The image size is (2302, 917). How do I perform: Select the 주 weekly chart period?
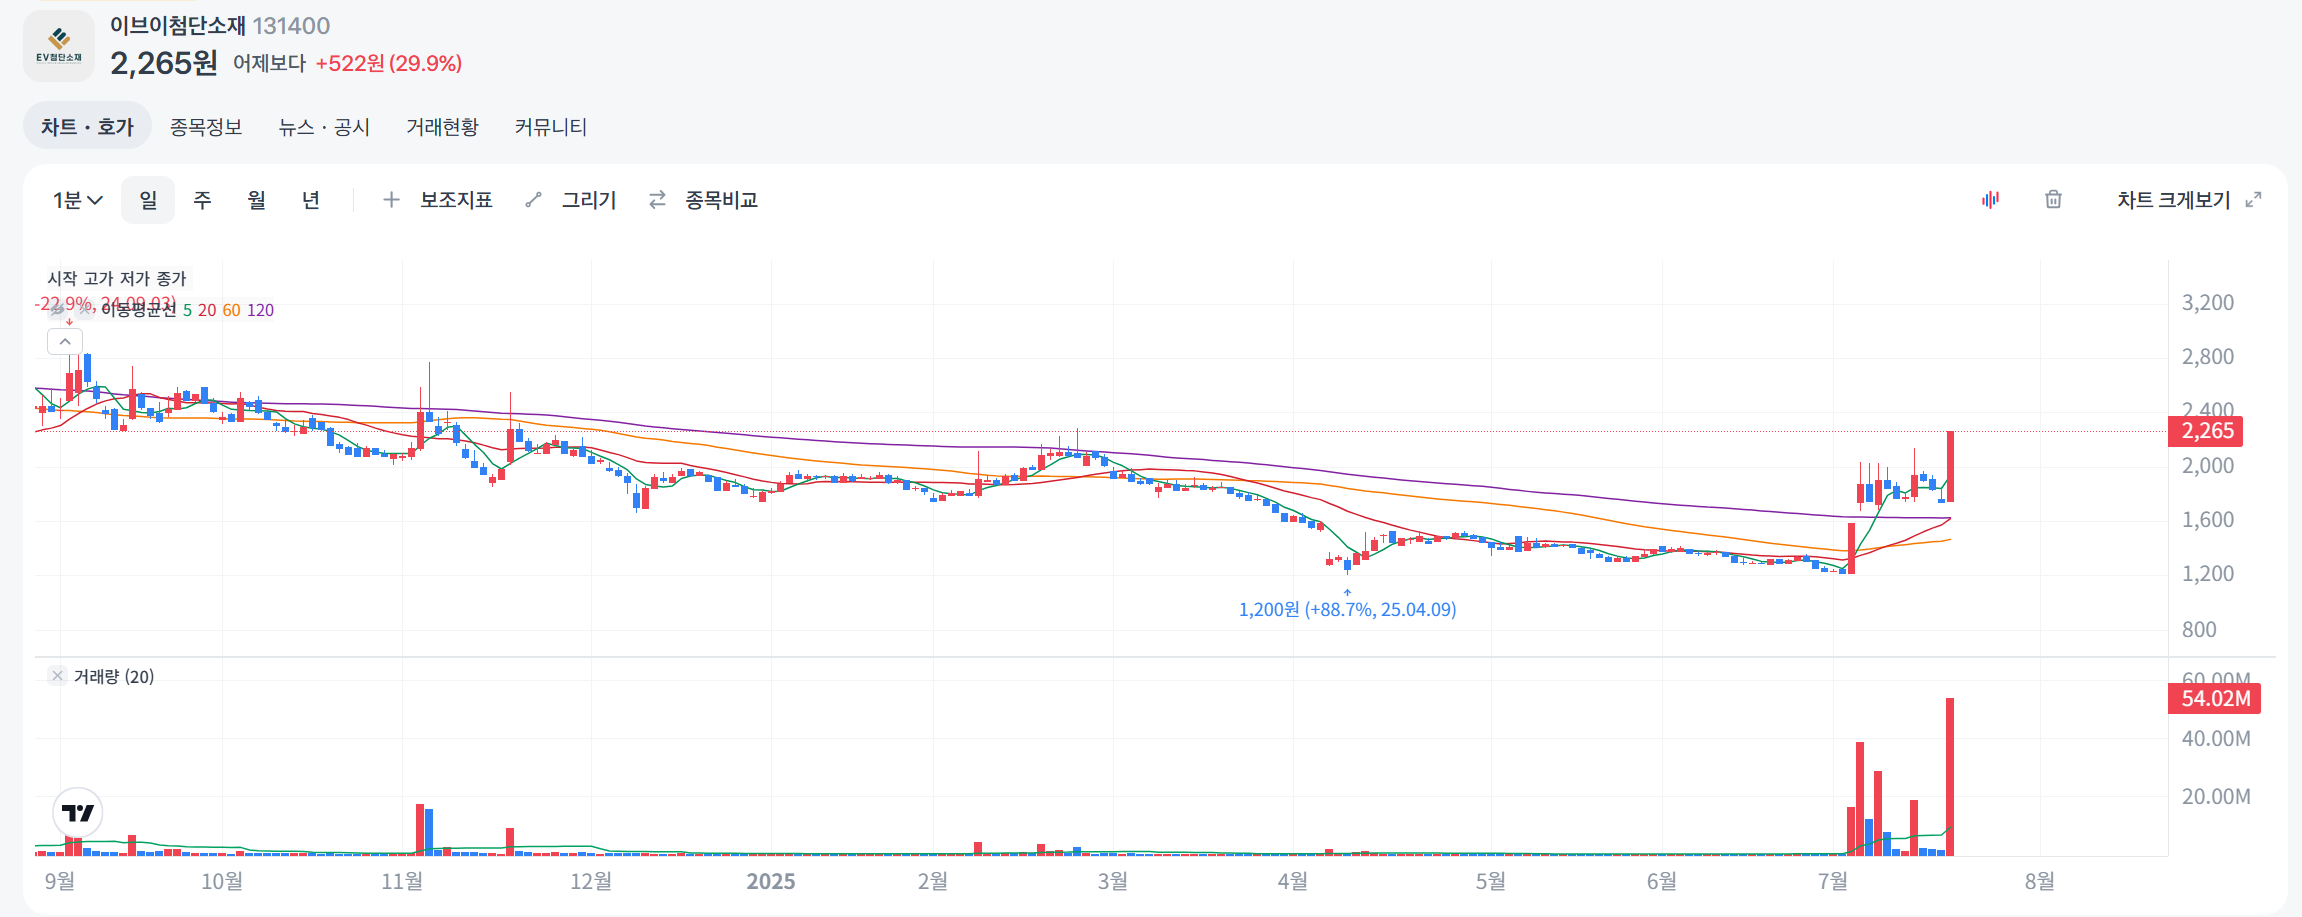pos(202,200)
